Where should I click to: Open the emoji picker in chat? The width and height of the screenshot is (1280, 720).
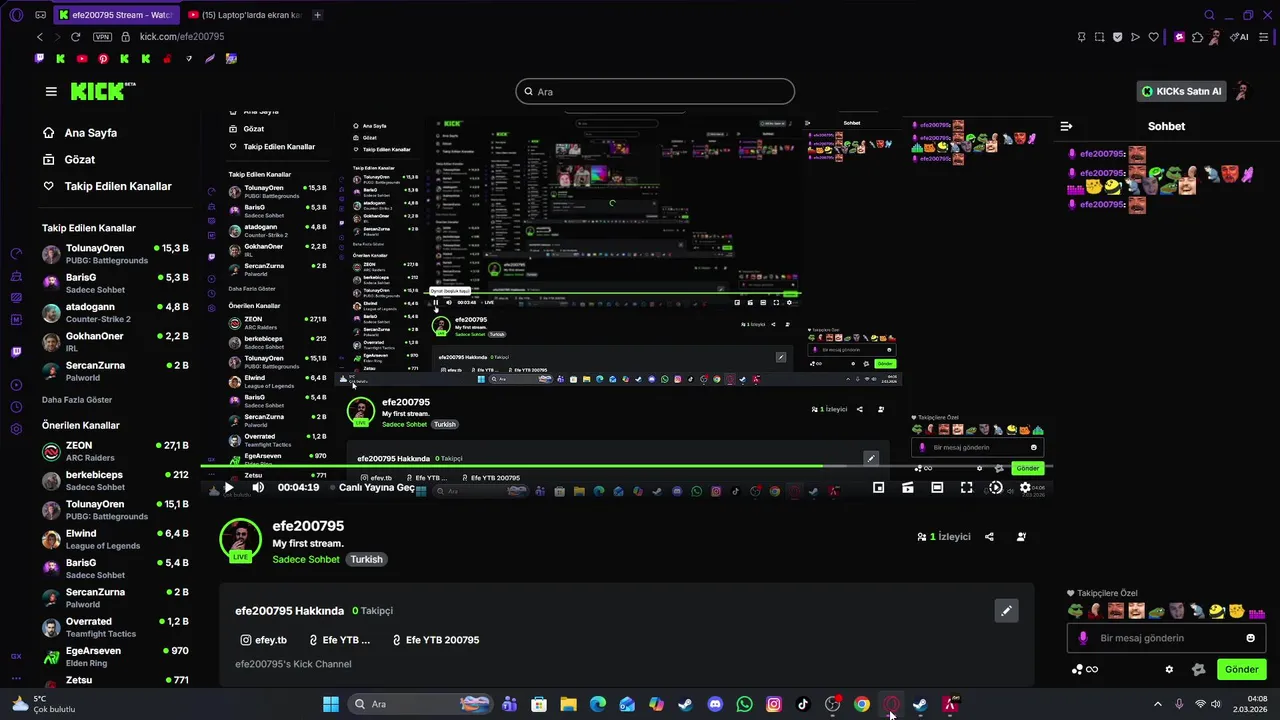tap(1250, 638)
